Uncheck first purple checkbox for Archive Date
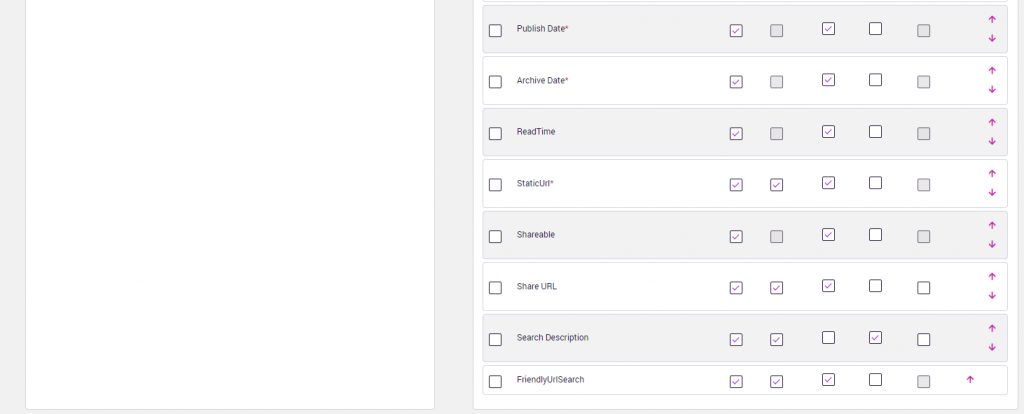1024x414 pixels. (736, 82)
